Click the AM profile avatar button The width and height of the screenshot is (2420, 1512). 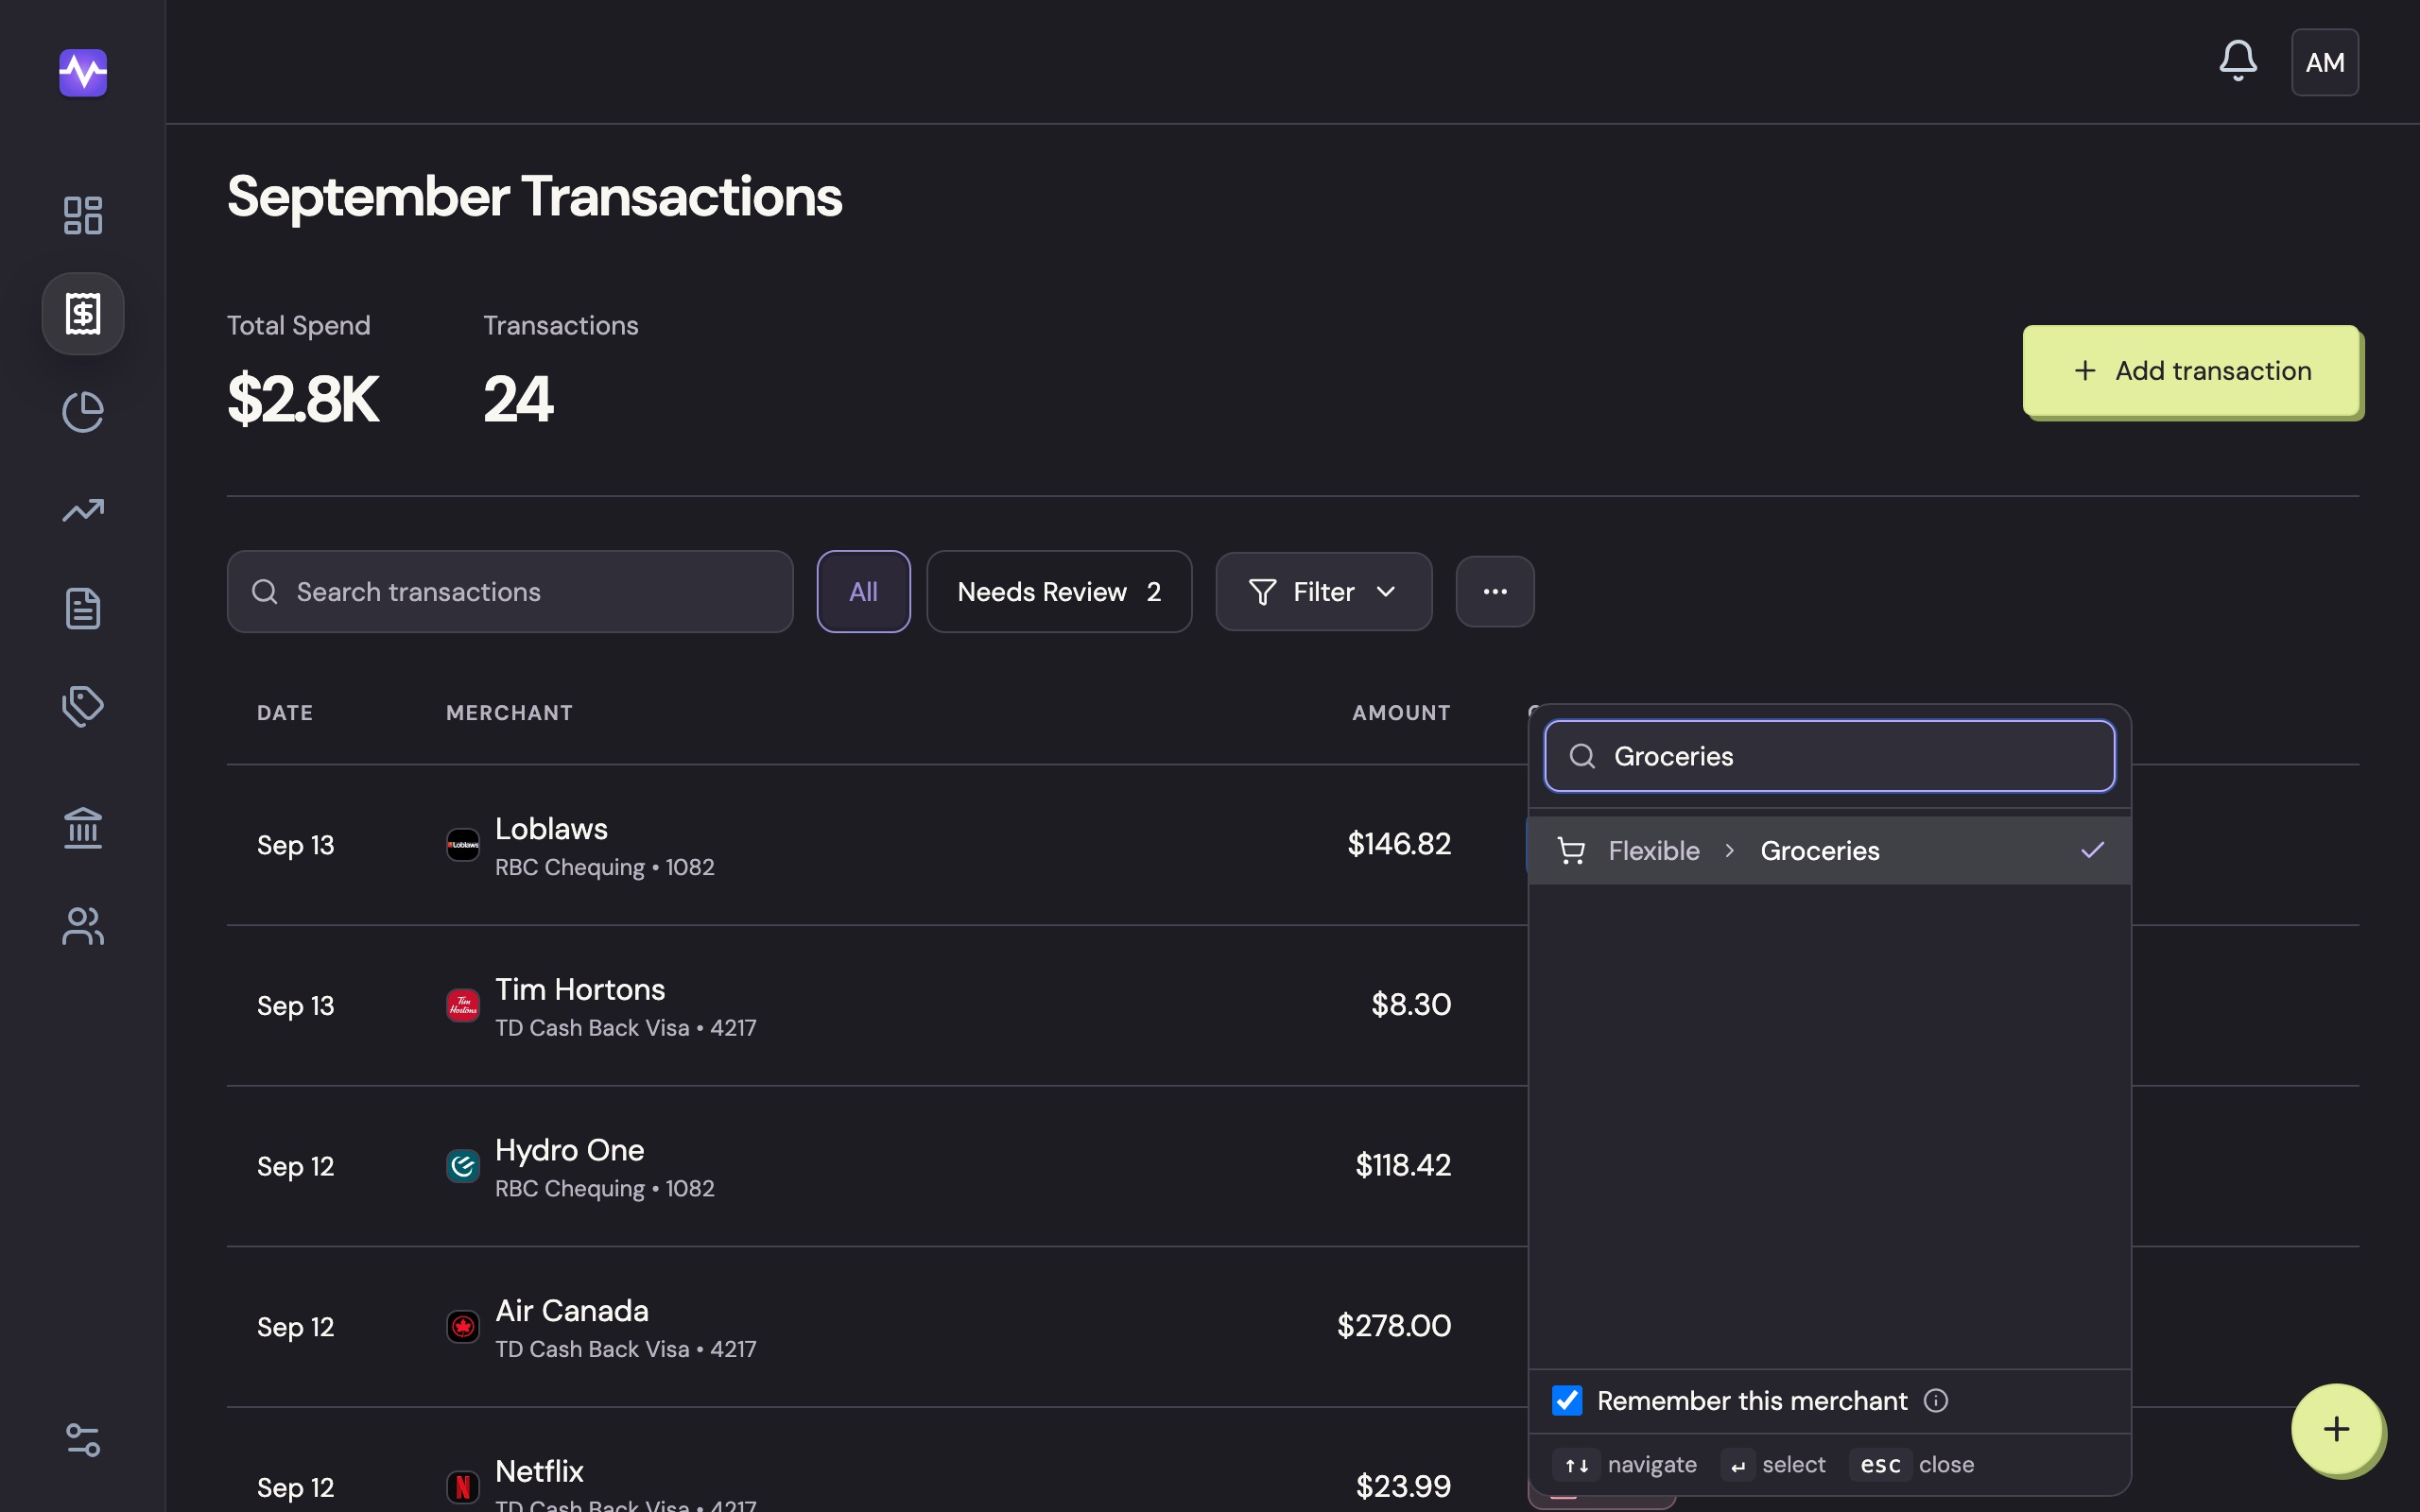pyautogui.click(x=2325, y=62)
